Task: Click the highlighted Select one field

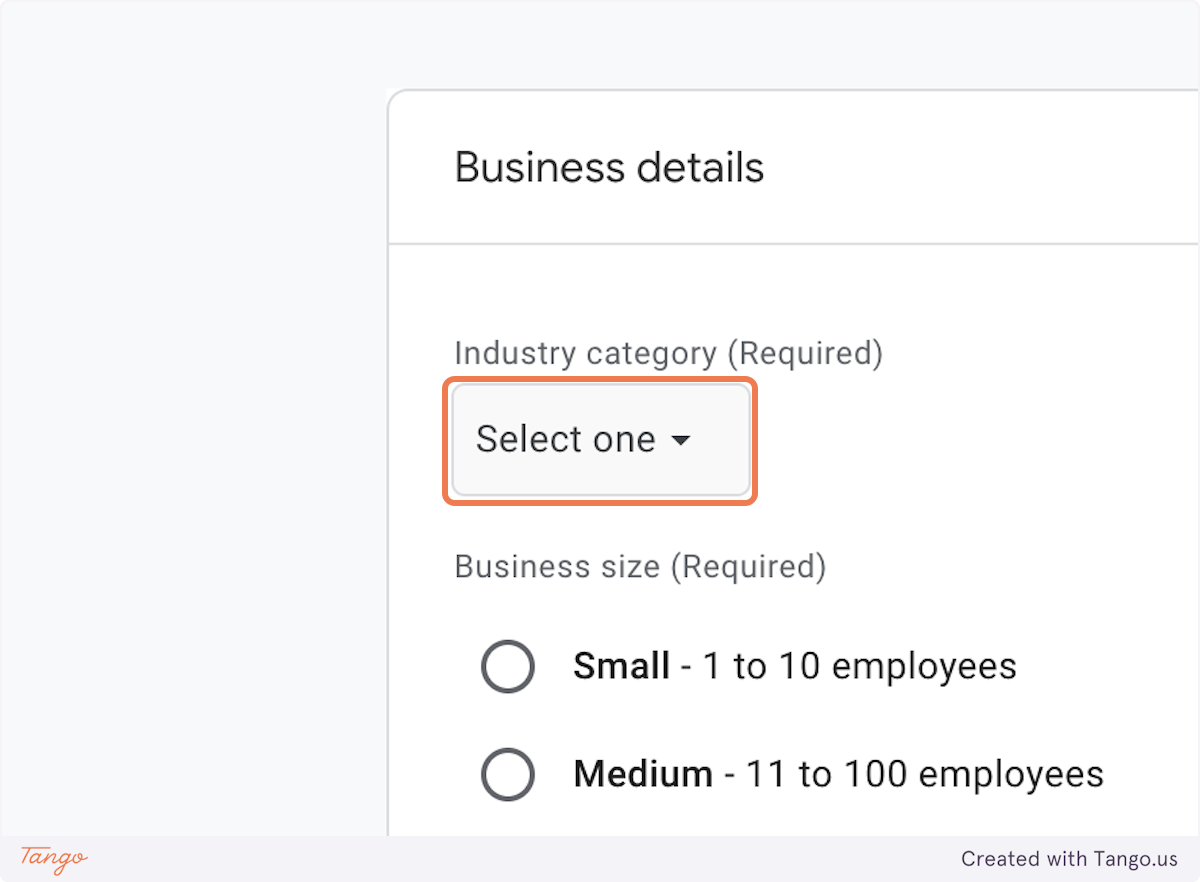Action: click(x=598, y=440)
